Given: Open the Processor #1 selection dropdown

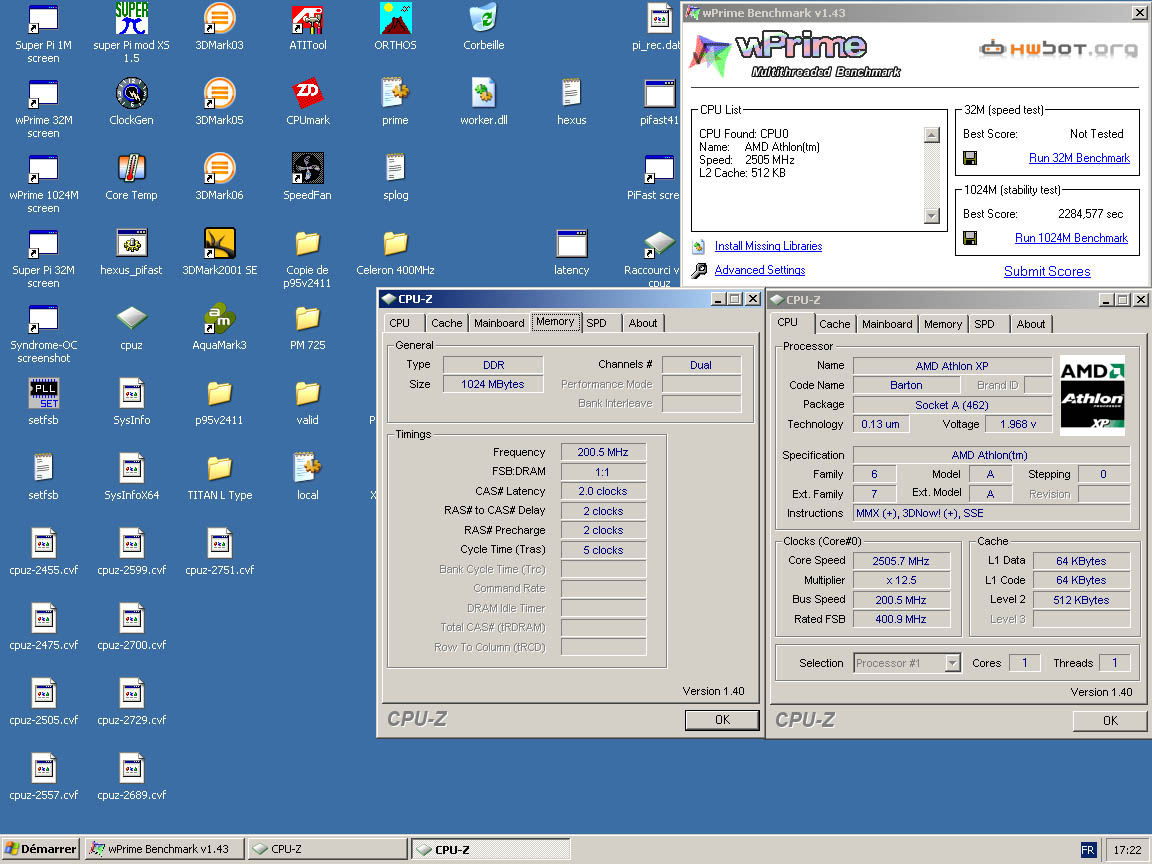Looking at the screenshot, I should [952, 663].
